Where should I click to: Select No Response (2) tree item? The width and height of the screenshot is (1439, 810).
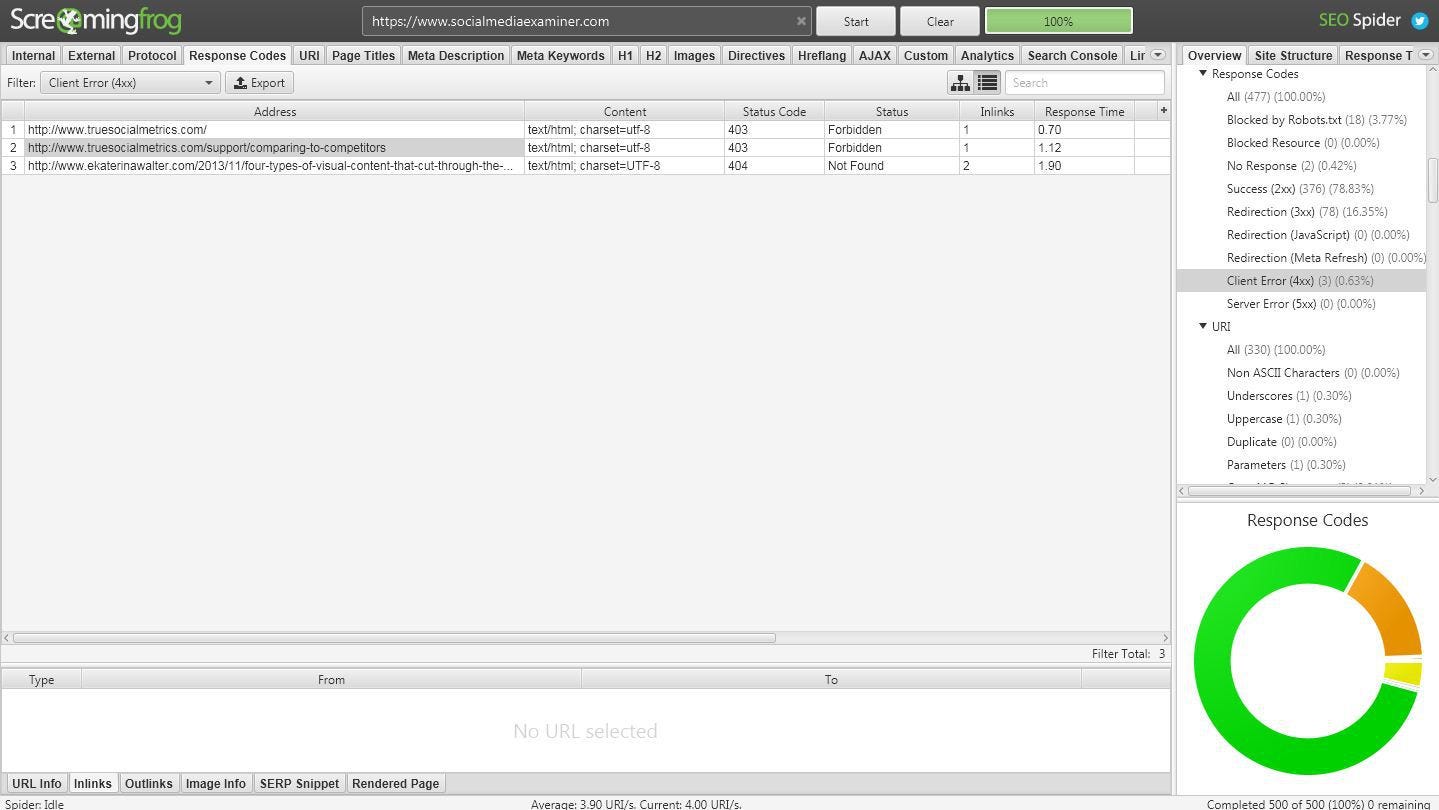(x=1291, y=166)
